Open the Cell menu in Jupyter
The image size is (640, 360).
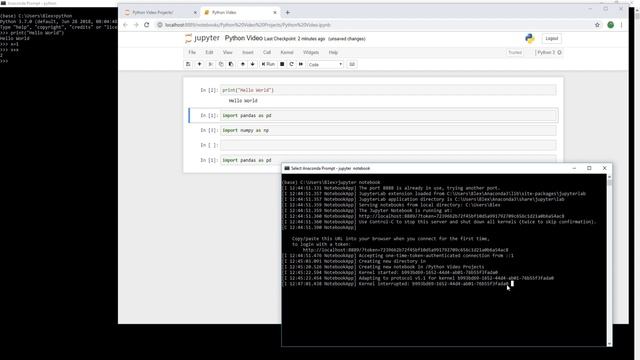[x=267, y=52]
